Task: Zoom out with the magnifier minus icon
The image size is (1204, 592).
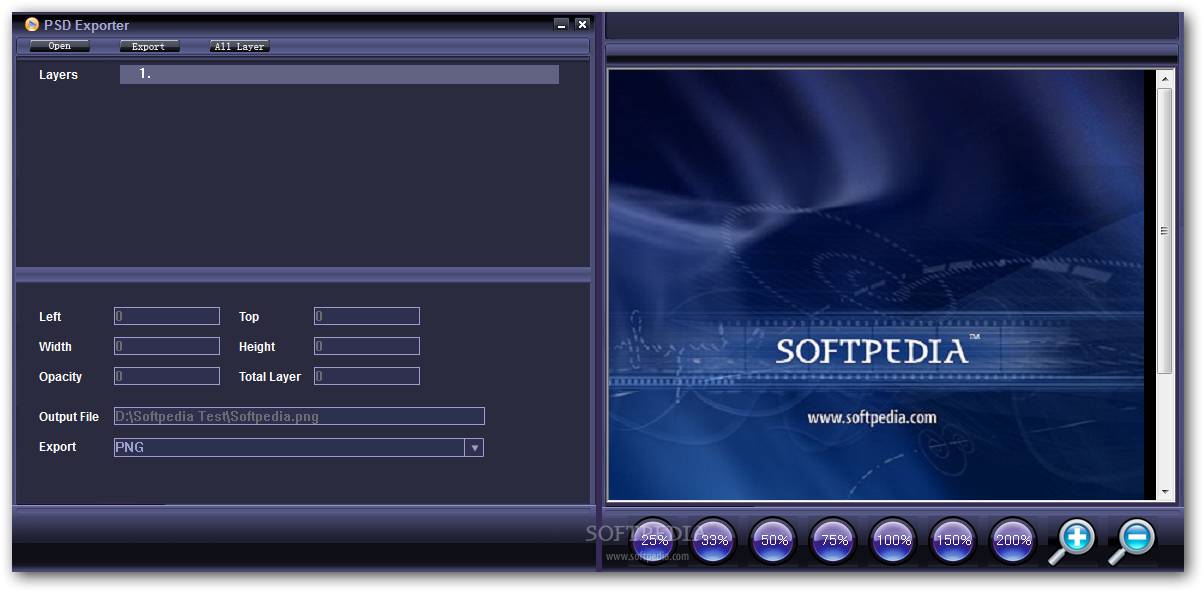Action: tap(1133, 541)
